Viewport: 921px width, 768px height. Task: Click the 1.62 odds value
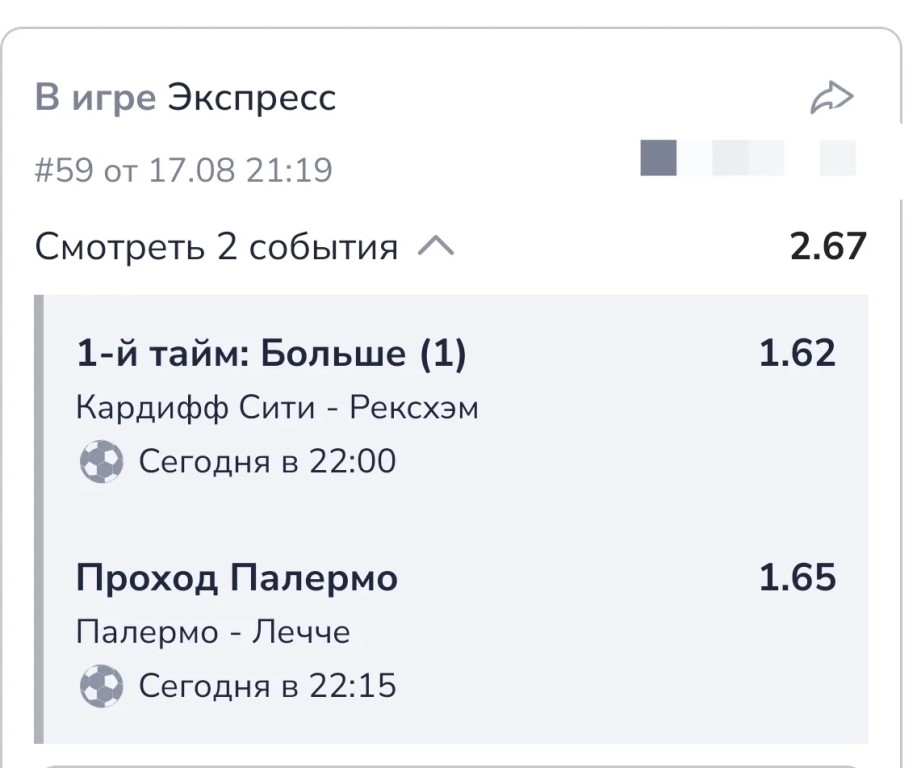coord(797,353)
